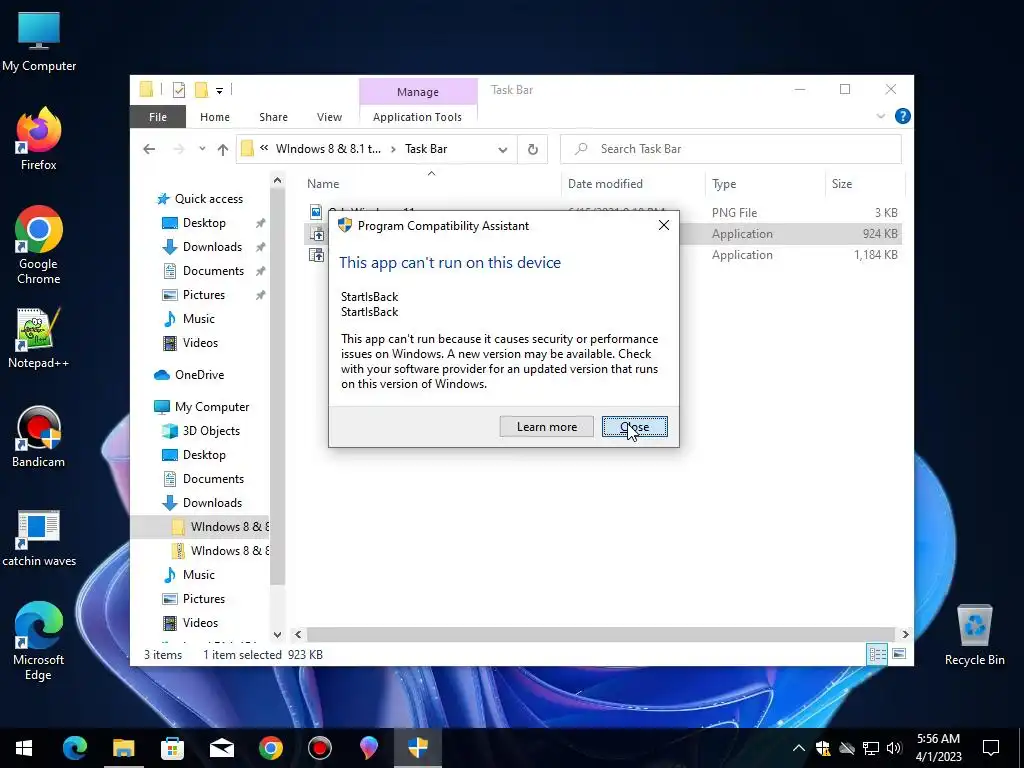Select pinned Documents under Quick access

click(x=213, y=271)
